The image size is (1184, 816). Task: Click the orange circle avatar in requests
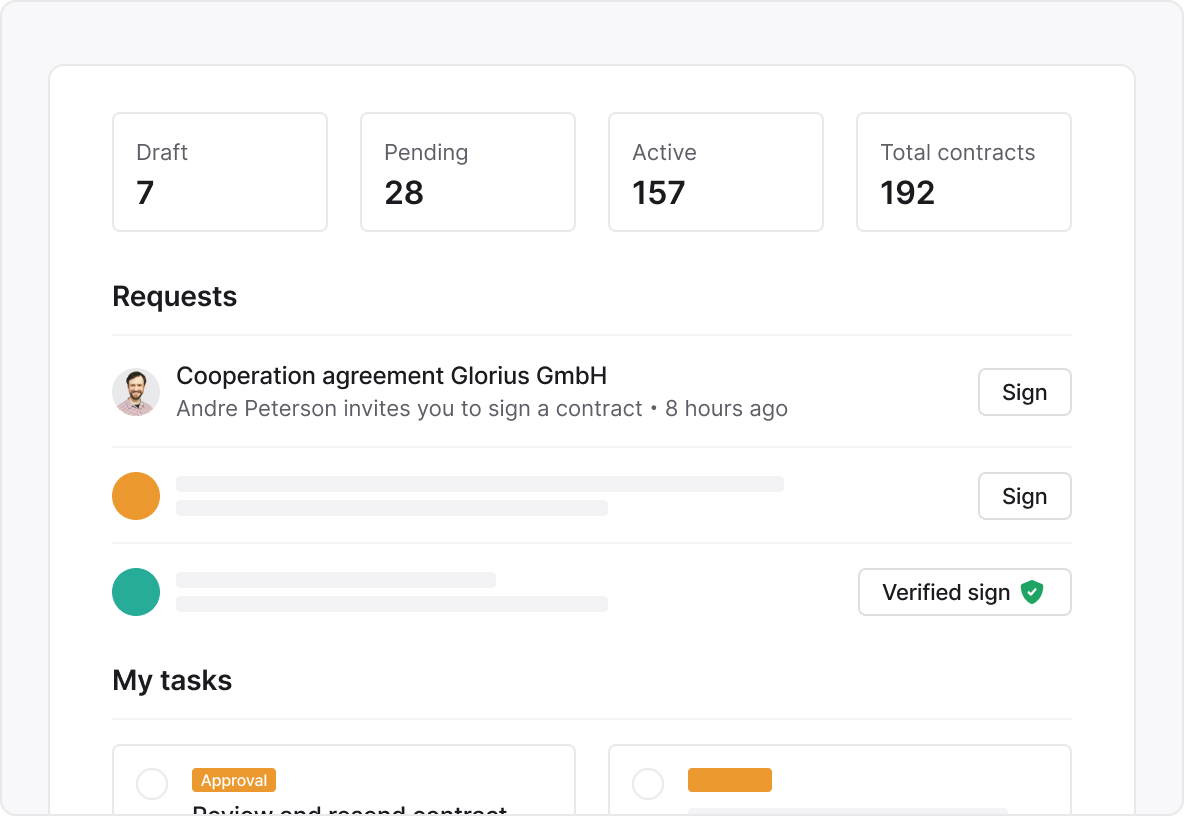pyautogui.click(x=136, y=496)
